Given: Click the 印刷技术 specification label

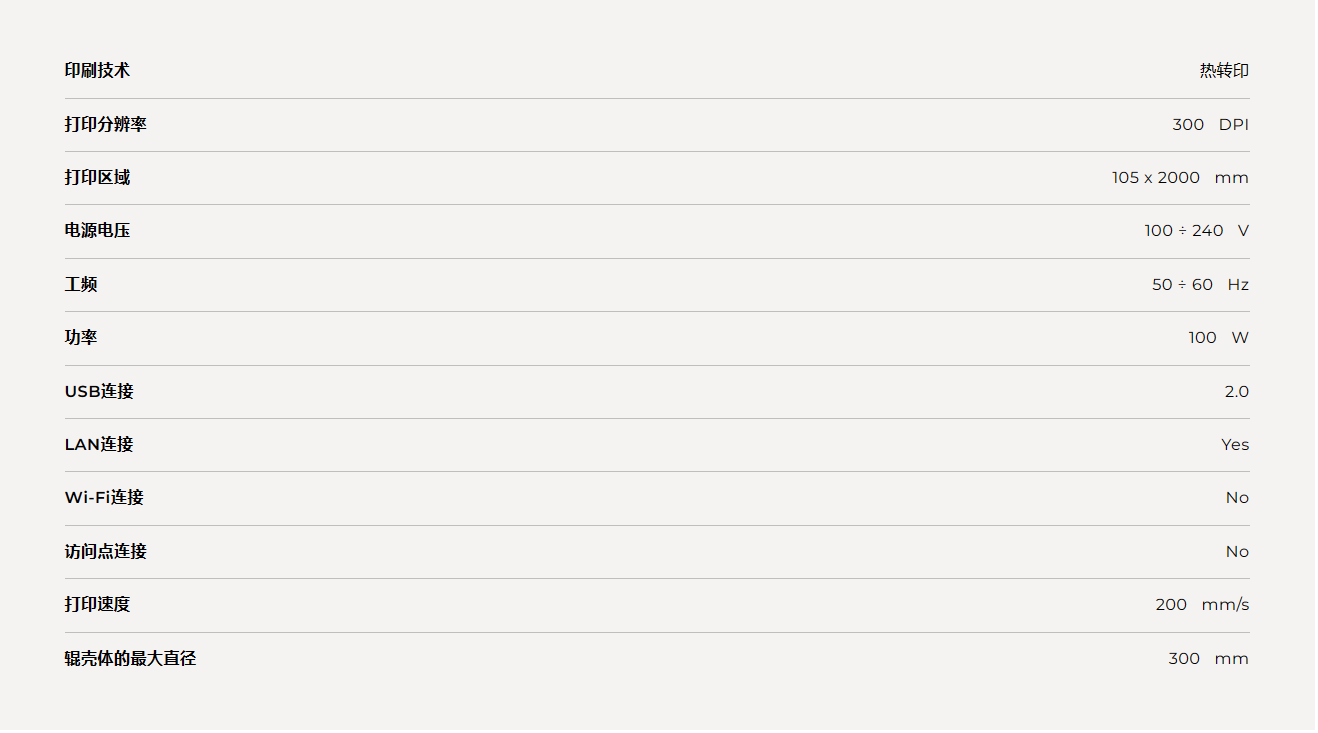Looking at the screenshot, I should click(x=97, y=70).
